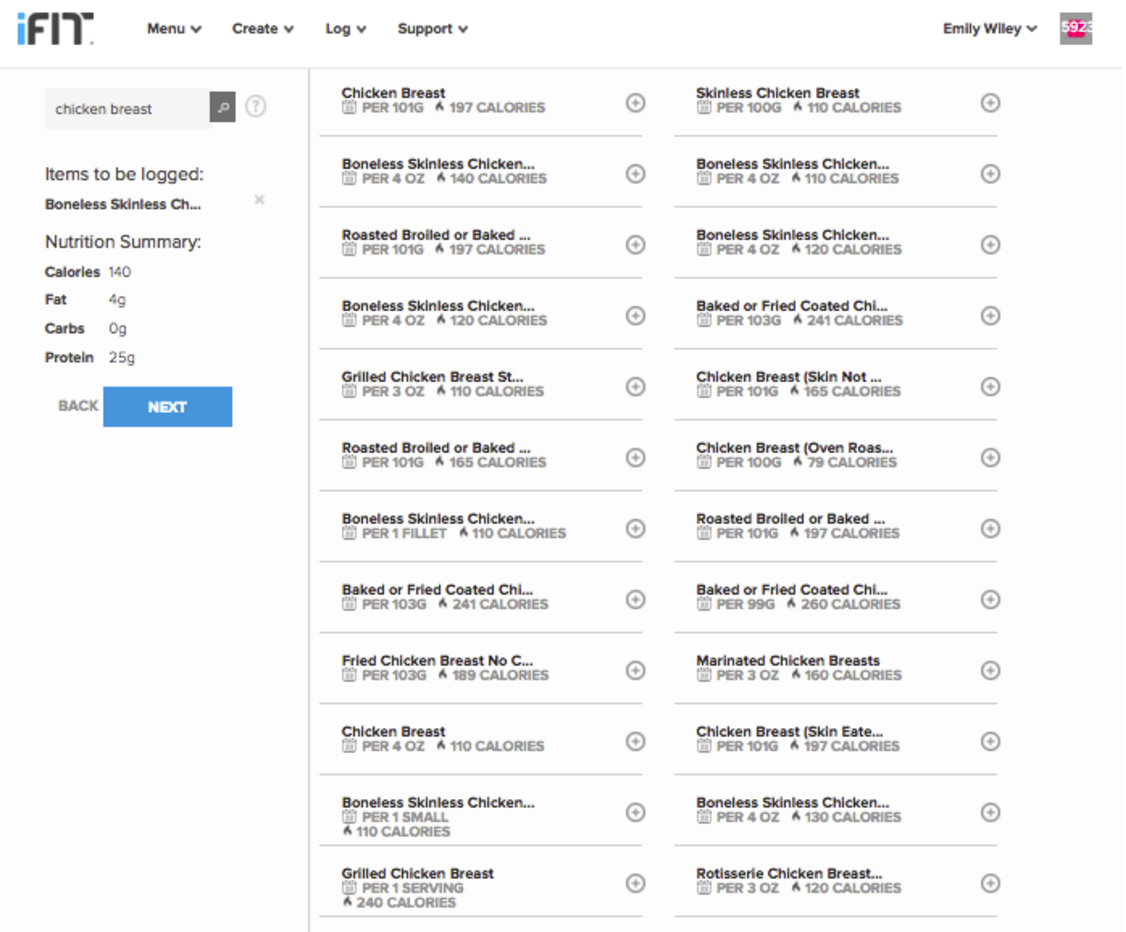Open the Support menu
Screen dimensions: 1126x932
pos(432,29)
